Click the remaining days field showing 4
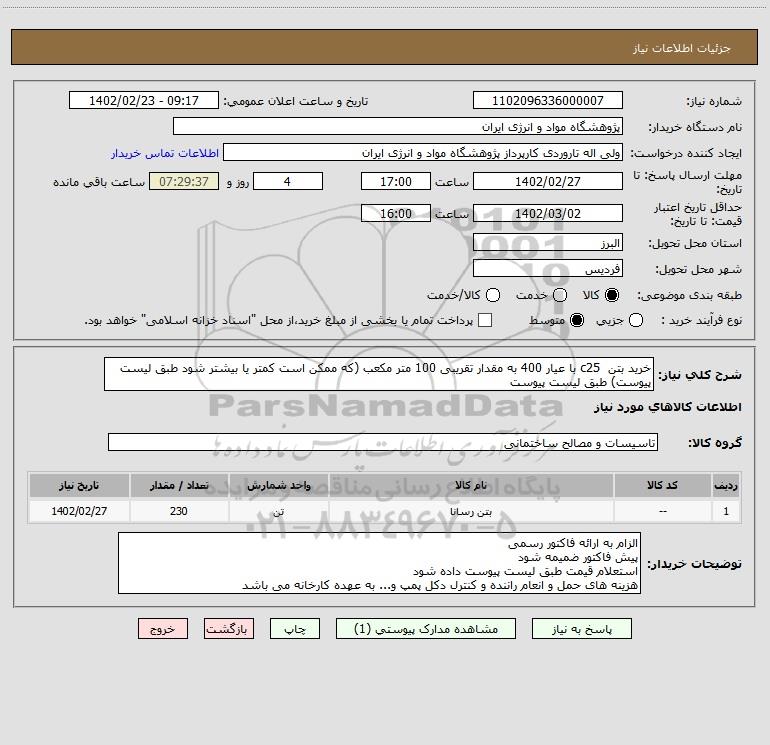770x745 pixels. coord(288,181)
